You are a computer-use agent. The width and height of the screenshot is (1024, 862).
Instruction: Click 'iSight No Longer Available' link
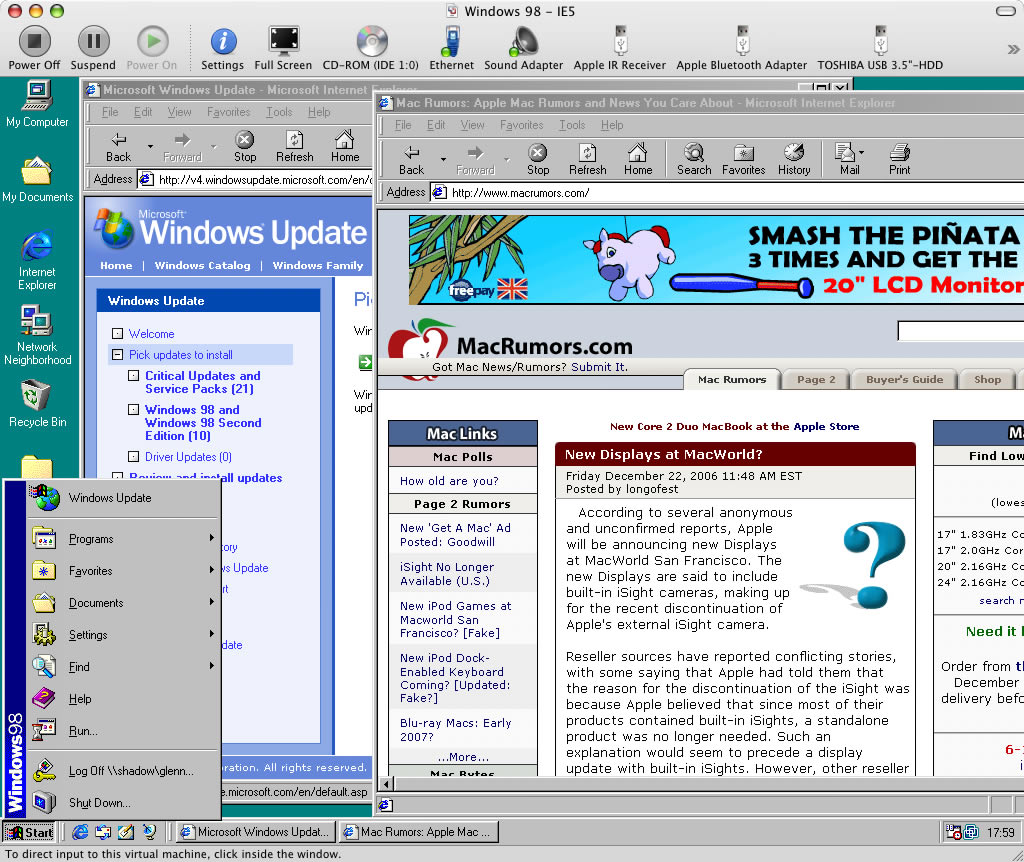(x=447, y=574)
